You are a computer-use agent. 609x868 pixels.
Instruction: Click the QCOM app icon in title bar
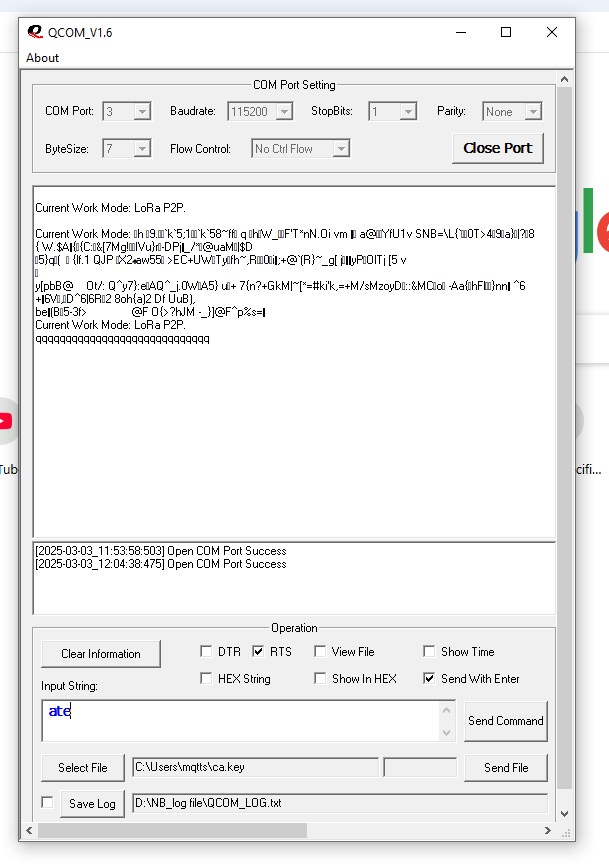pyautogui.click(x=35, y=32)
